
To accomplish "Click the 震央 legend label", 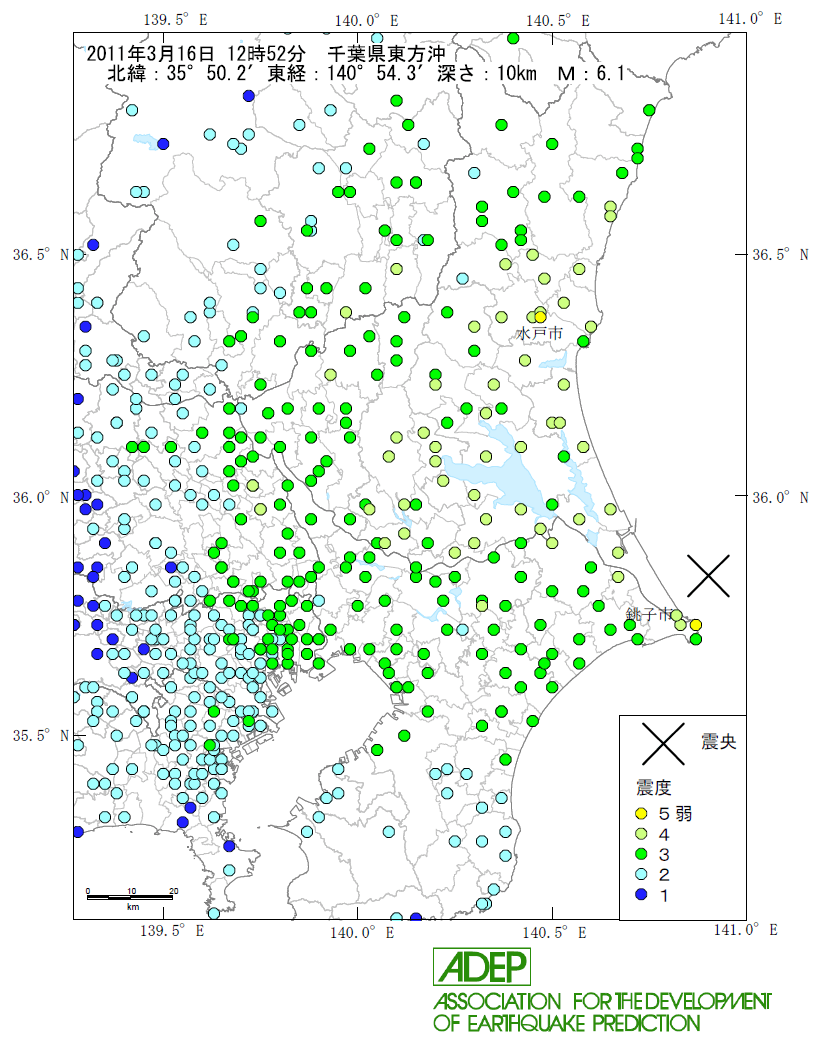I will 718,742.
